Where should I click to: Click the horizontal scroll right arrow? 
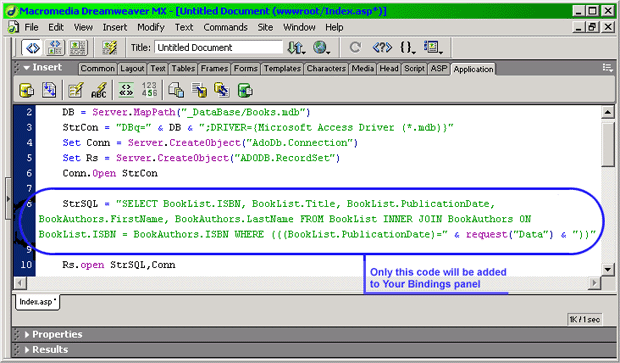pyautogui.click(x=594, y=283)
